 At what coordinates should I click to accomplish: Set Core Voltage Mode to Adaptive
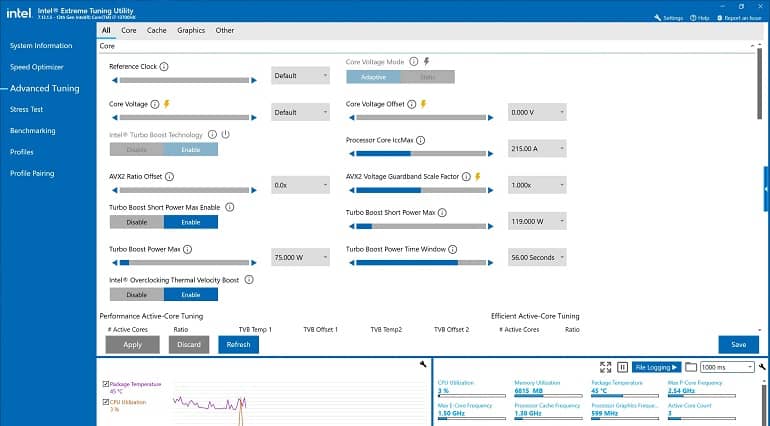tap(373, 77)
